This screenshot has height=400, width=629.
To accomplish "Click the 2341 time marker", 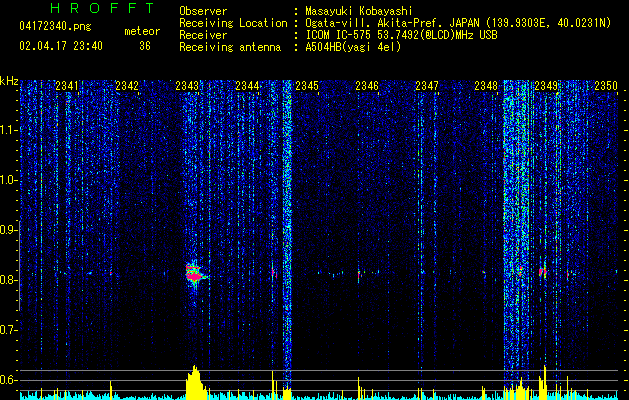I will (67, 85).
